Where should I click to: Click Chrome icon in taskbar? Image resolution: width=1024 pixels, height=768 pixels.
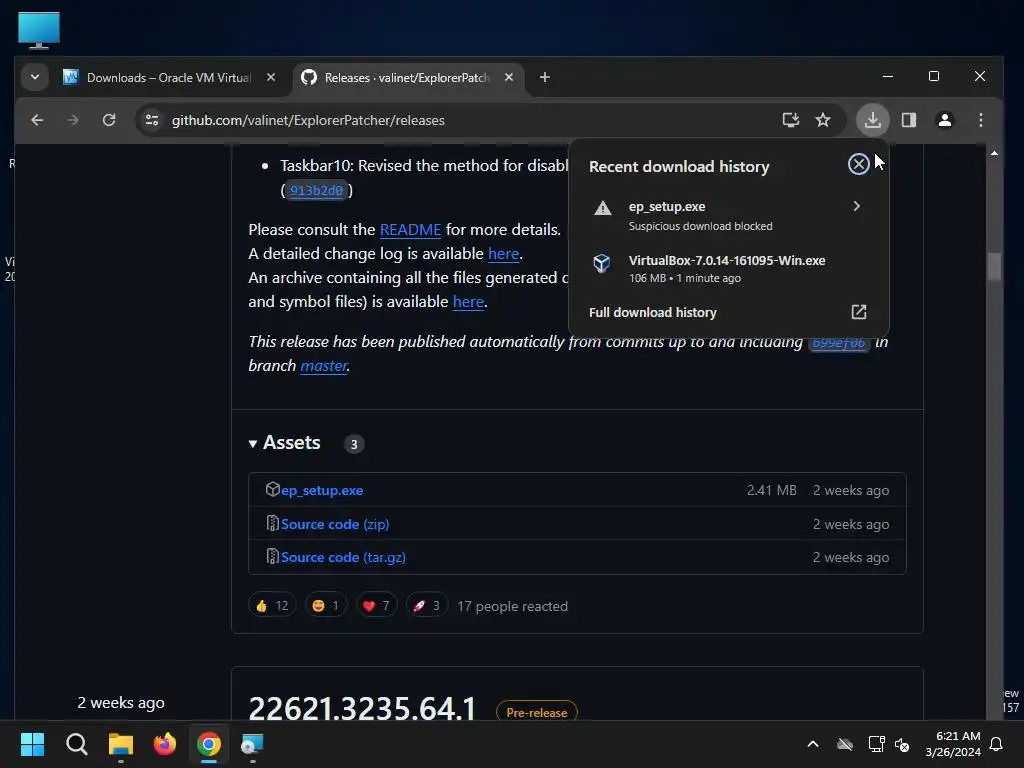coord(209,744)
